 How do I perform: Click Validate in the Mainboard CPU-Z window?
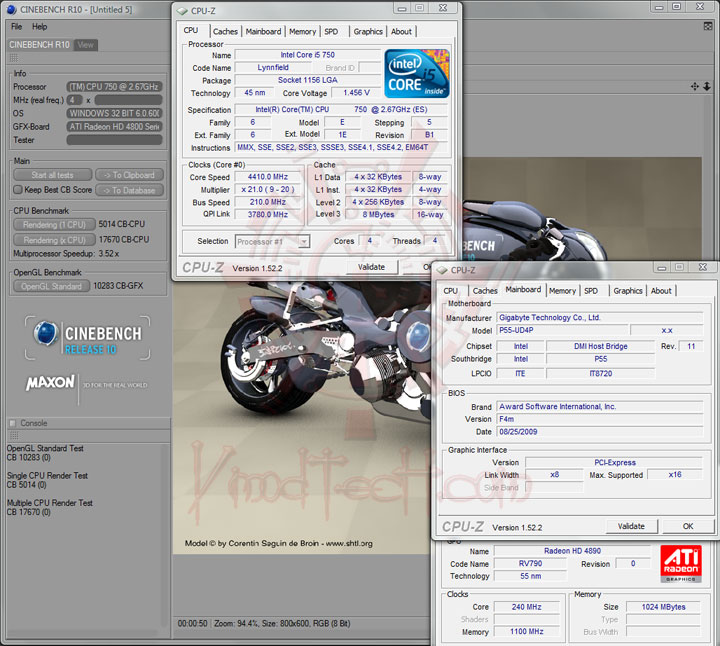pos(631,526)
